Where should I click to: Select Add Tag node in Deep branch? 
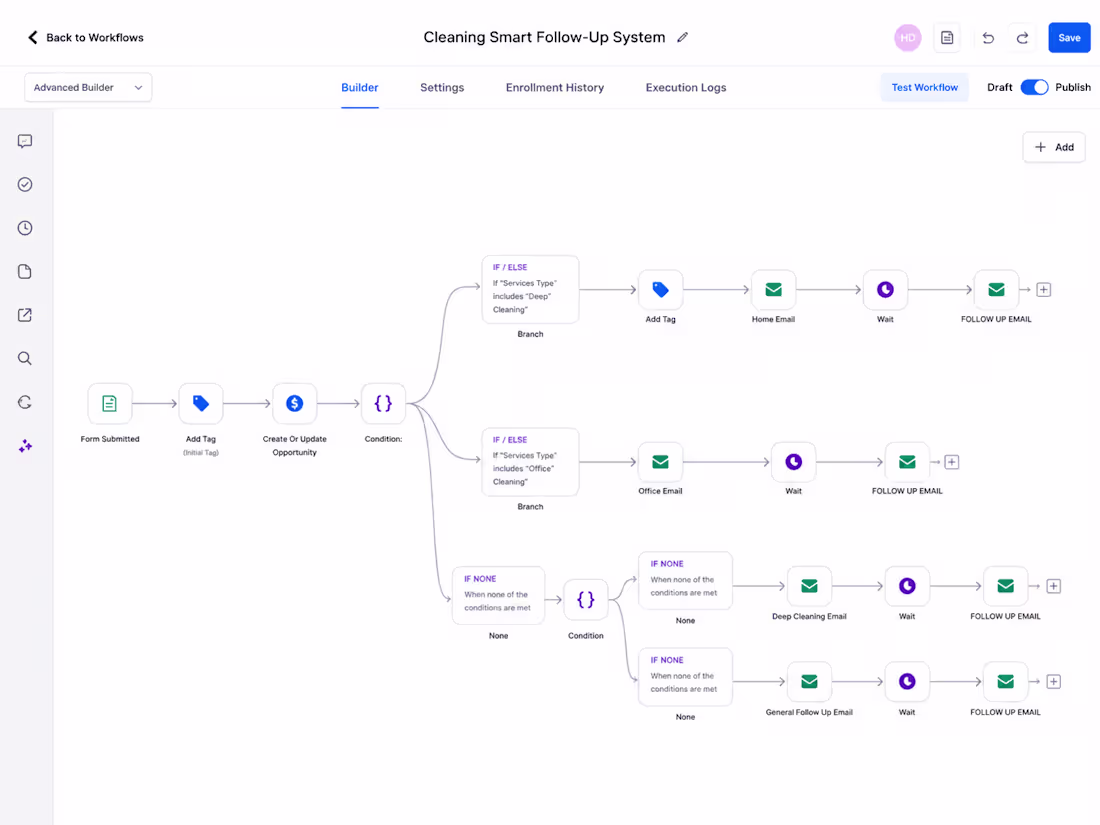coord(660,290)
